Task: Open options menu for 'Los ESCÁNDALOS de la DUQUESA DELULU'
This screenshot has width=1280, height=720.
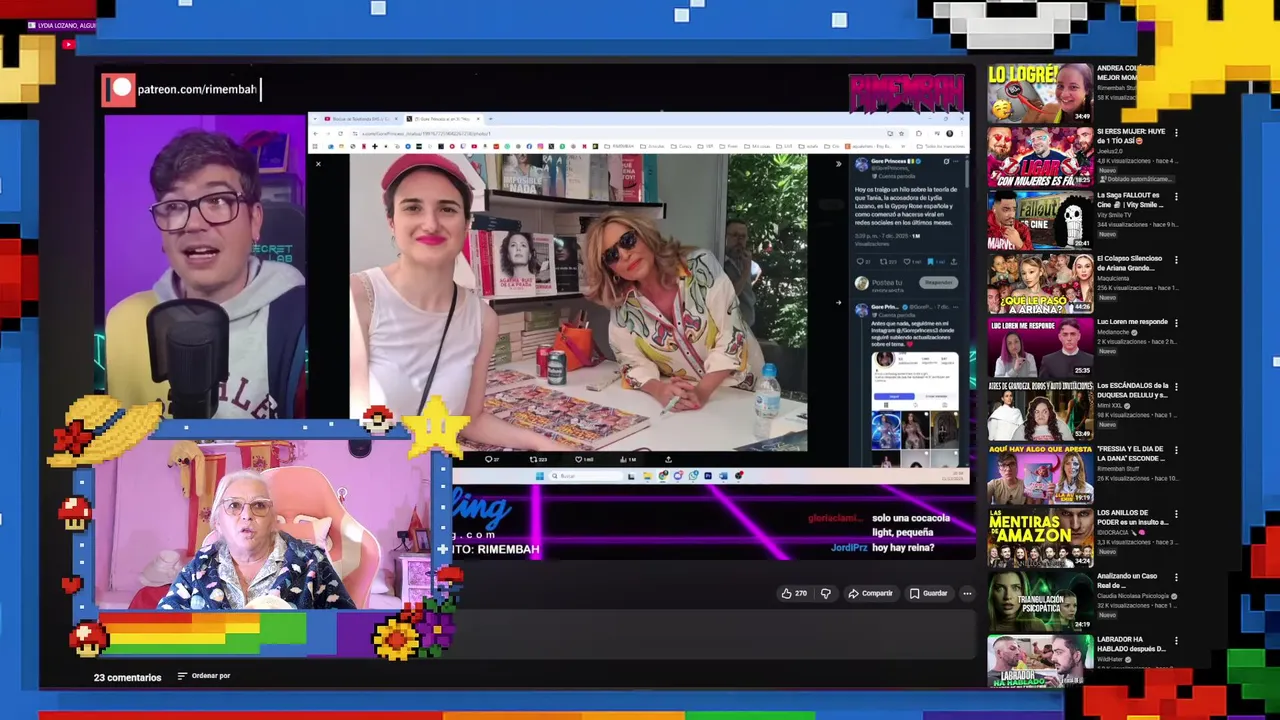Action: pyautogui.click(x=1176, y=386)
